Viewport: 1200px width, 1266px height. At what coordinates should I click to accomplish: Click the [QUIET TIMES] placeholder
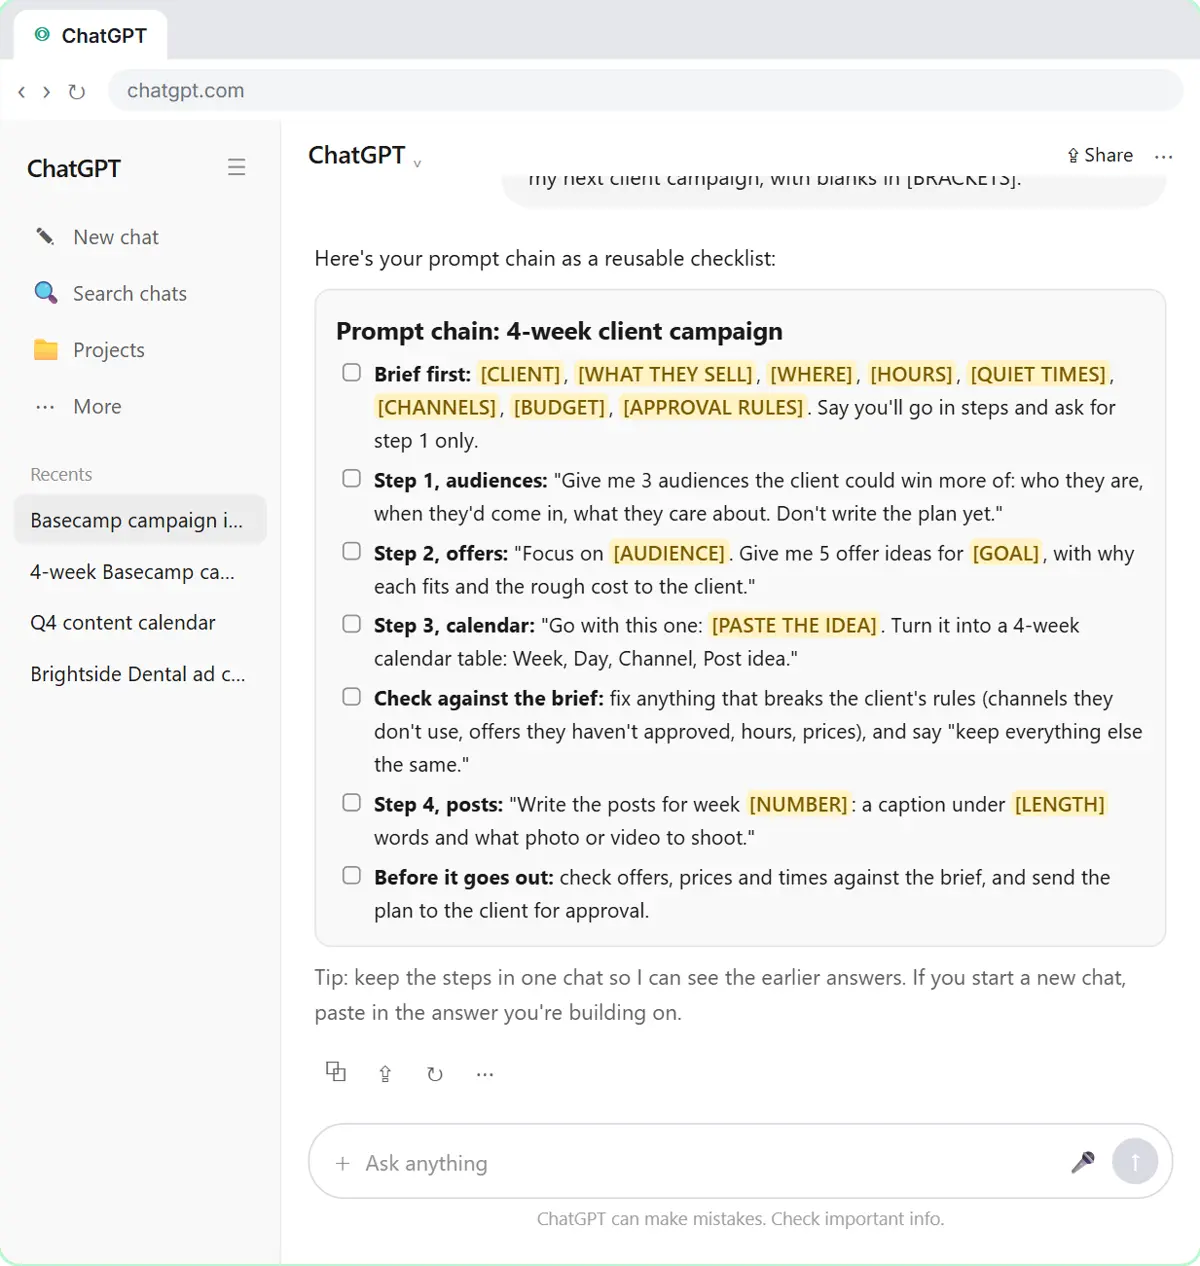point(1038,374)
